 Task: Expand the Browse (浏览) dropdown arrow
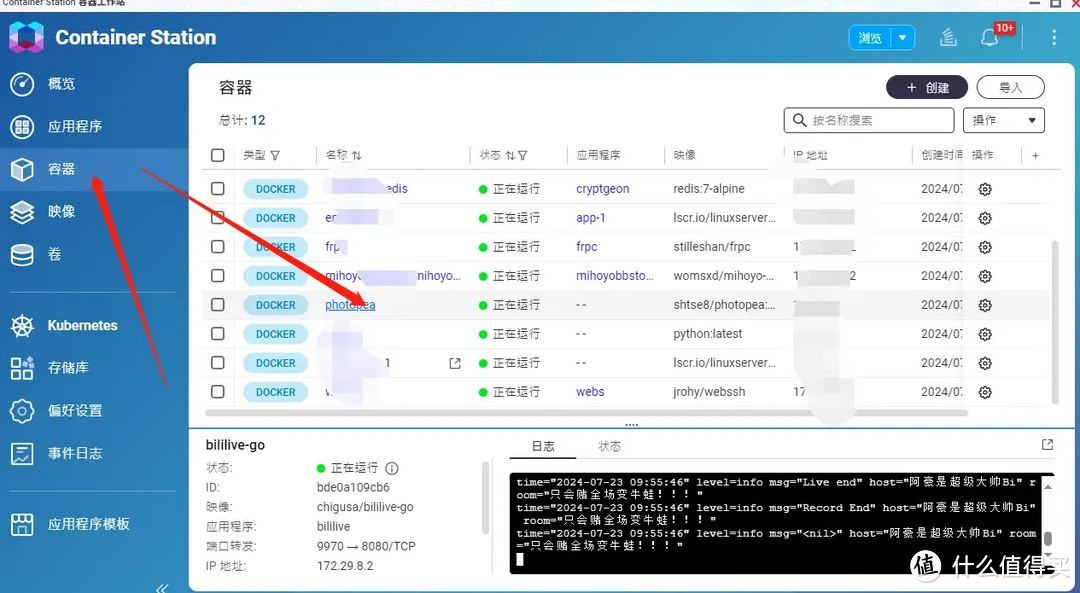pyautogui.click(x=902, y=38)
